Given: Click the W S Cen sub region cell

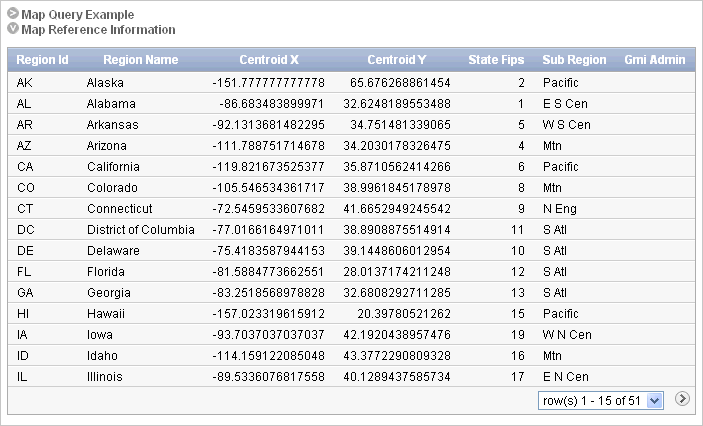Looking at the screenshot, I should click(567, 125).
